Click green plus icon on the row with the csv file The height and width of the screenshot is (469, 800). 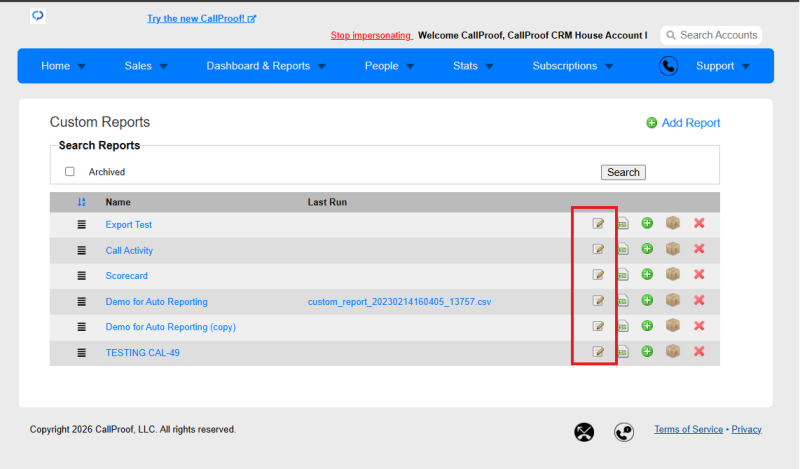tap(647, 300)
